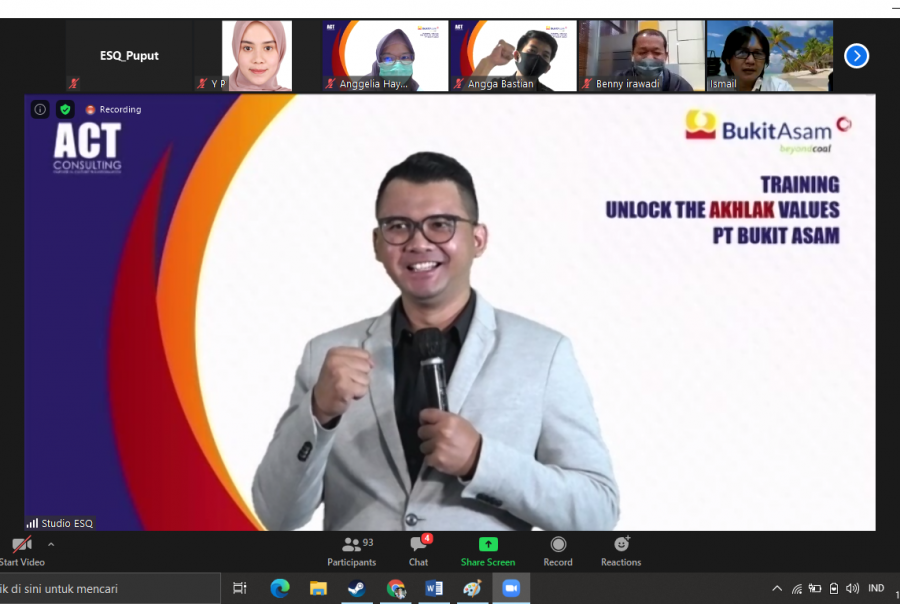Click the Recording indicator label
Screen dimensions: 900x604
tap(114, 109)
